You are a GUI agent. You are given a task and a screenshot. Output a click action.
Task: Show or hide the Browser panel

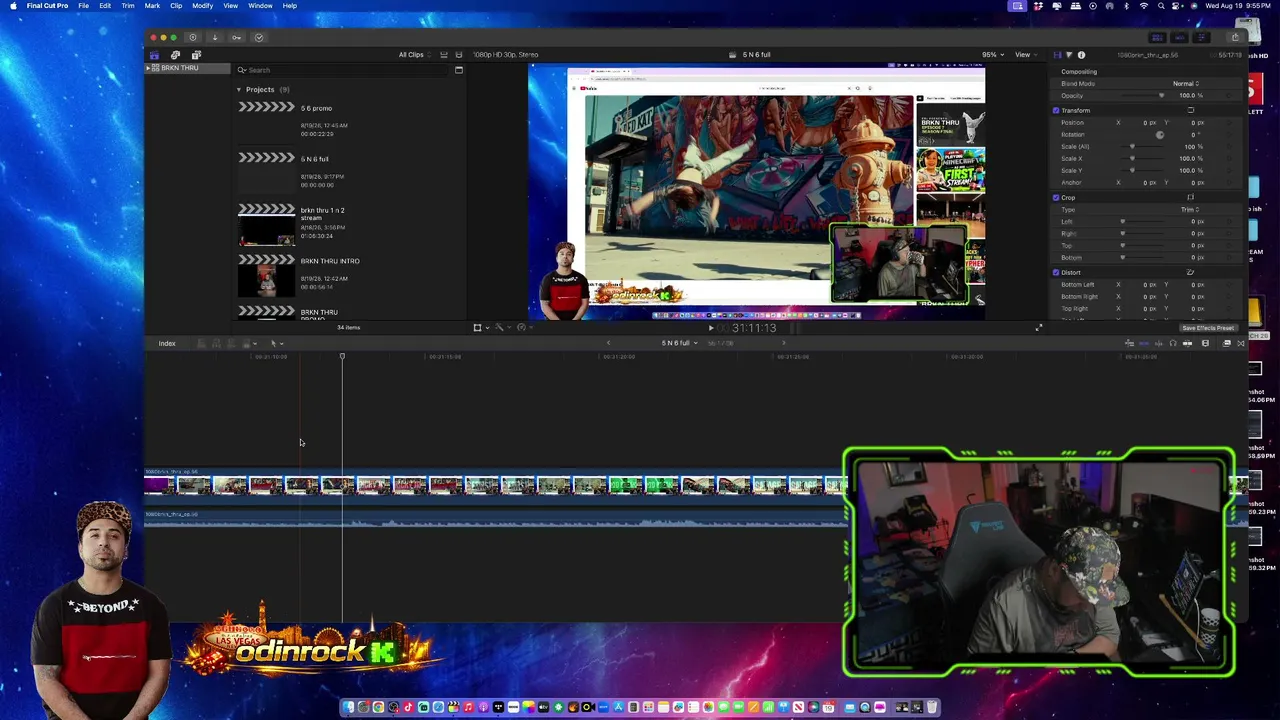click(1158, 38)
